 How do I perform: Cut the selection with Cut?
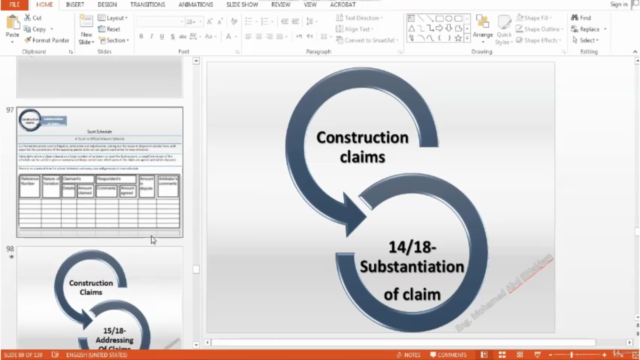(33, 18)
